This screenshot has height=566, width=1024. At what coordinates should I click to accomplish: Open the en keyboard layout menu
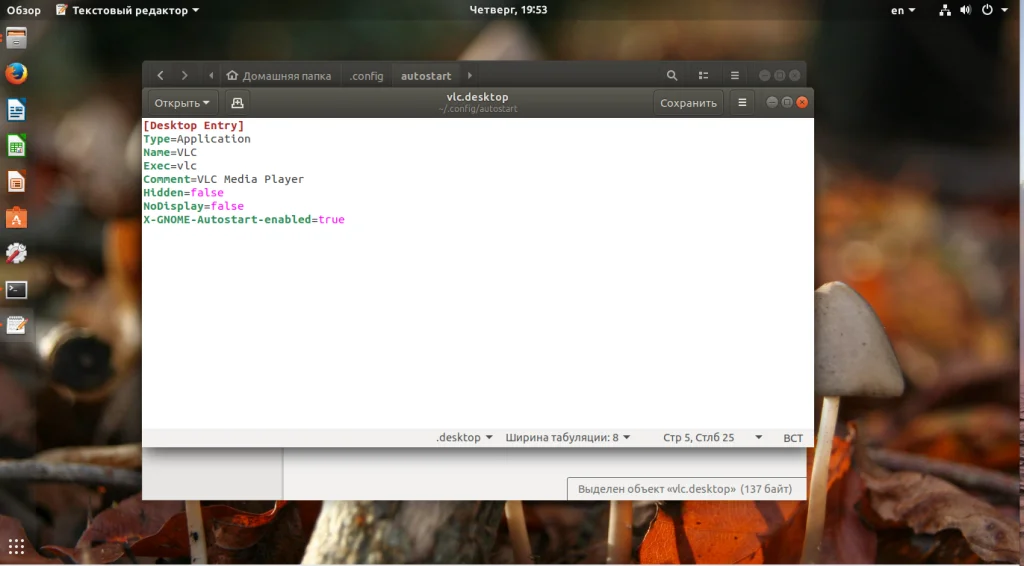pyautogui.click(x=903, y=10)
